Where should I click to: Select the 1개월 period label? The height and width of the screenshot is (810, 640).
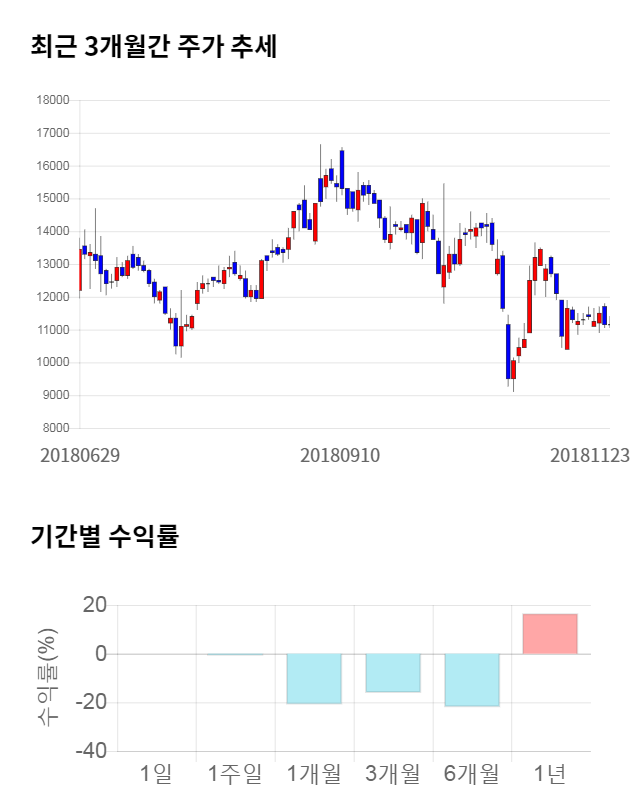click(314, 773)
